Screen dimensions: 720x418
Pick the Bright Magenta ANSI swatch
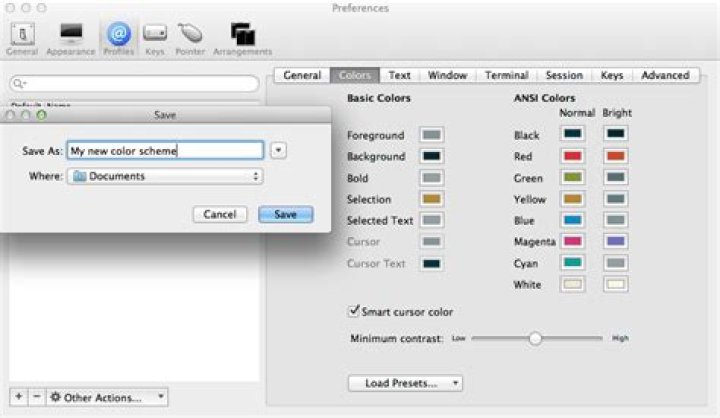[x=615, y=241]
